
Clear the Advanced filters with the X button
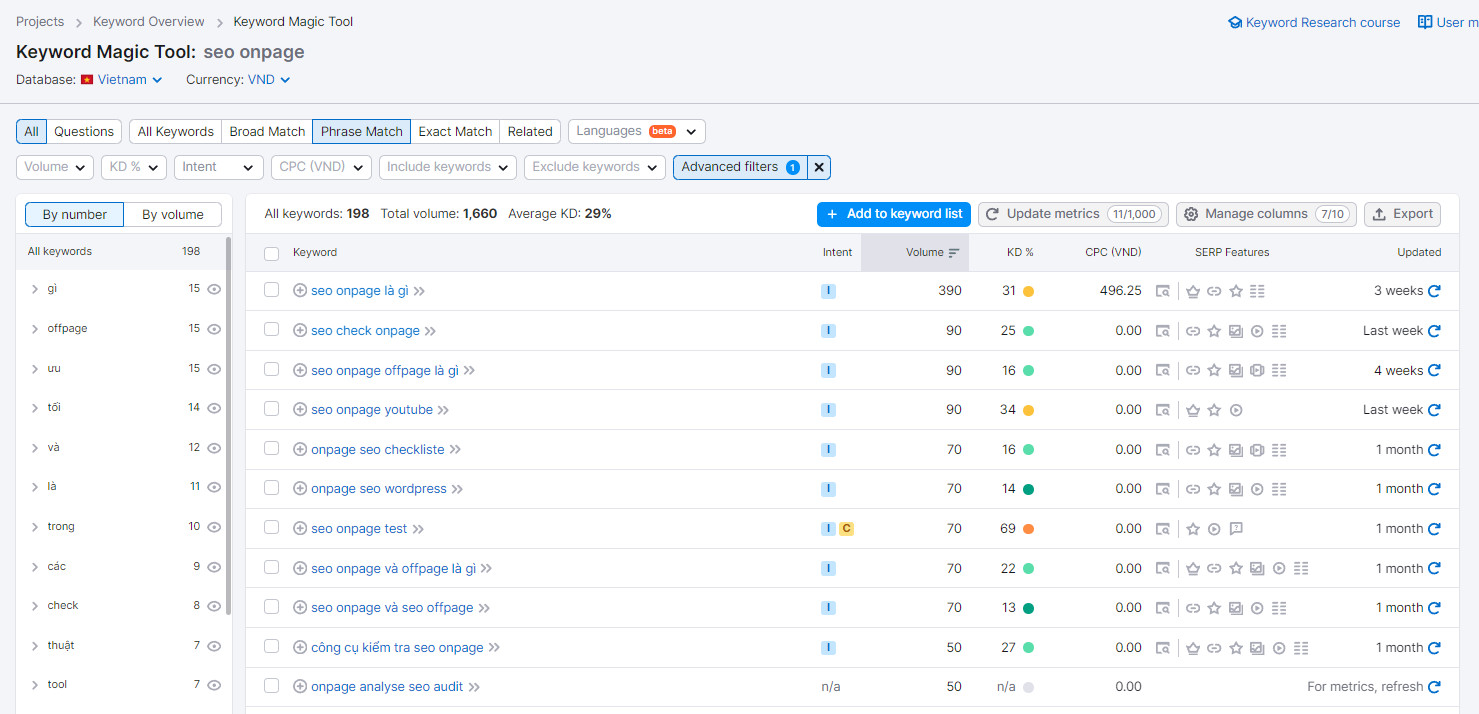tap(818, 167)
